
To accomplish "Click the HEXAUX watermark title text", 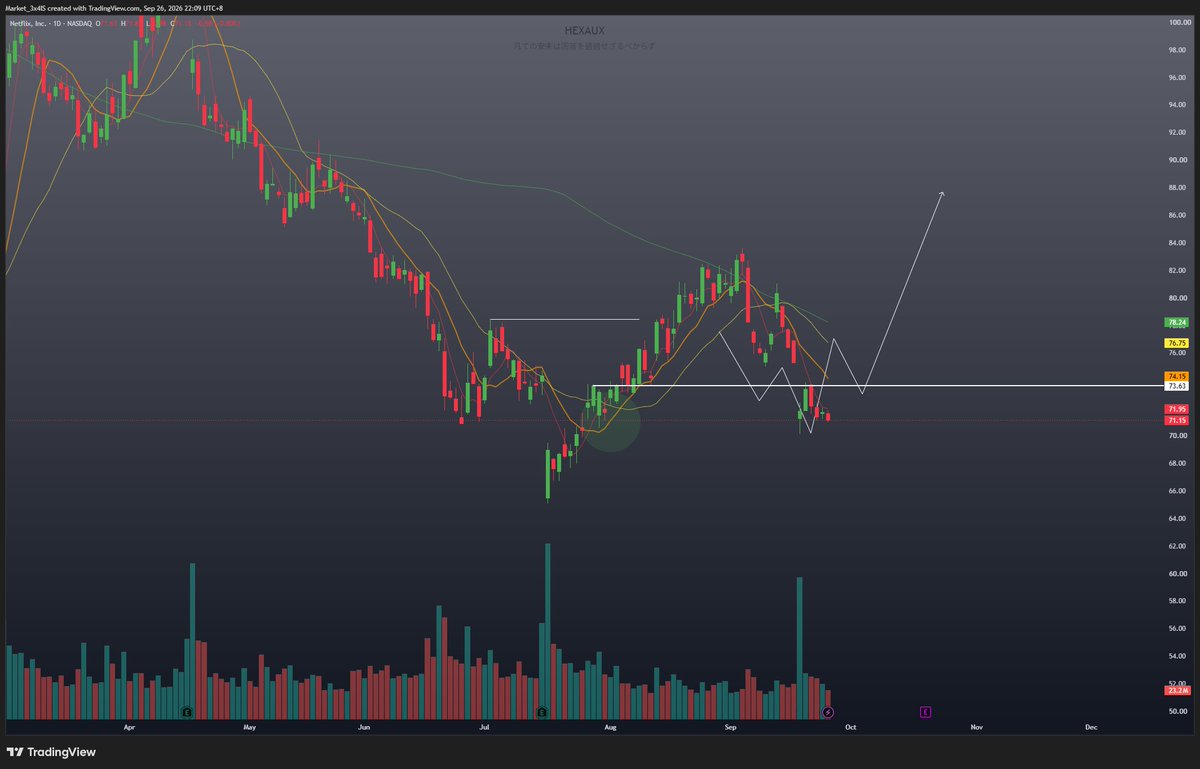I will pos(586,31).
